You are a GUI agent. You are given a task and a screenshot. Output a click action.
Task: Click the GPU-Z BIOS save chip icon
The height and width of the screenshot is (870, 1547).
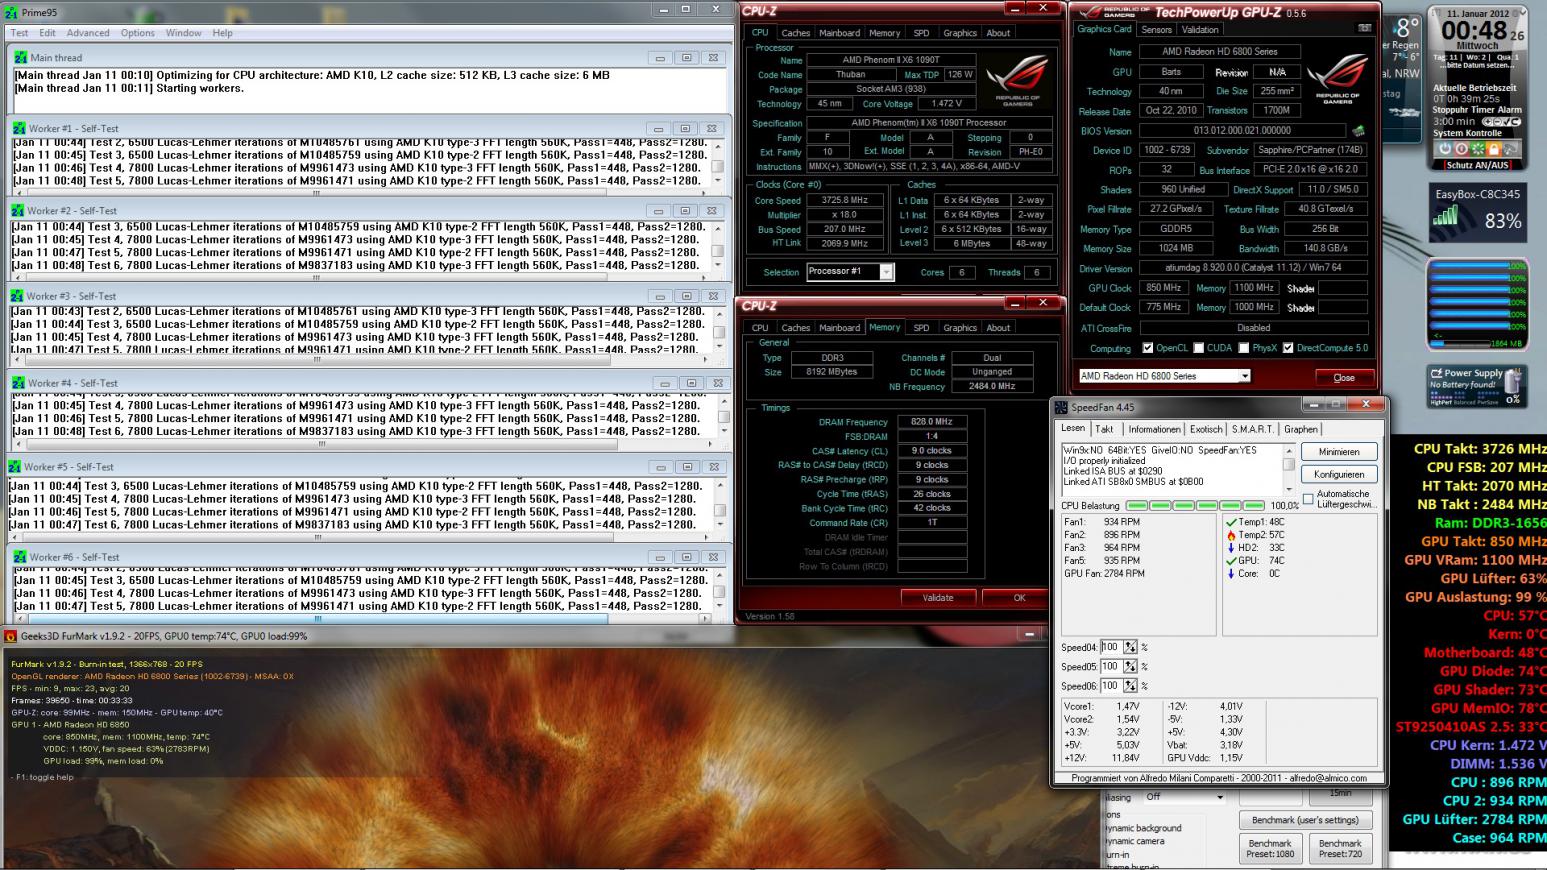1358,131
